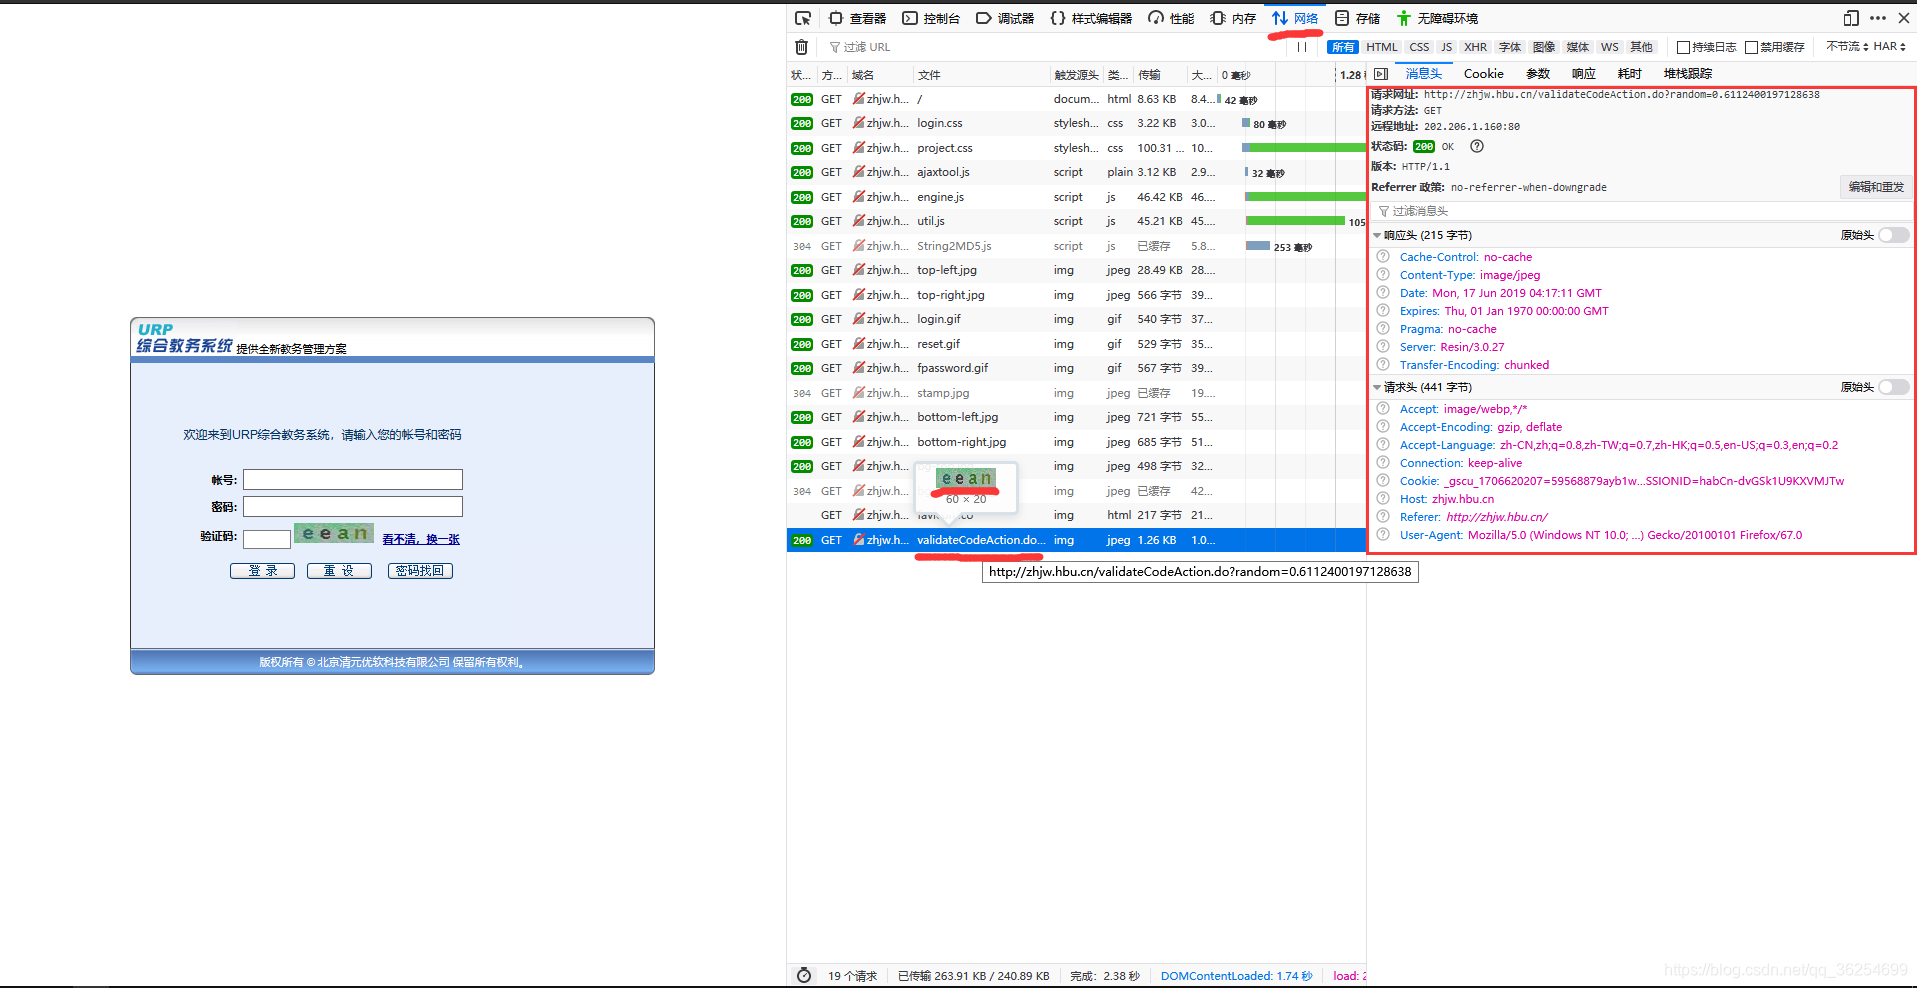Screen dimensions: 1917x988
Task: Switch to the 响应 response tab
Action: [1584, 74]
